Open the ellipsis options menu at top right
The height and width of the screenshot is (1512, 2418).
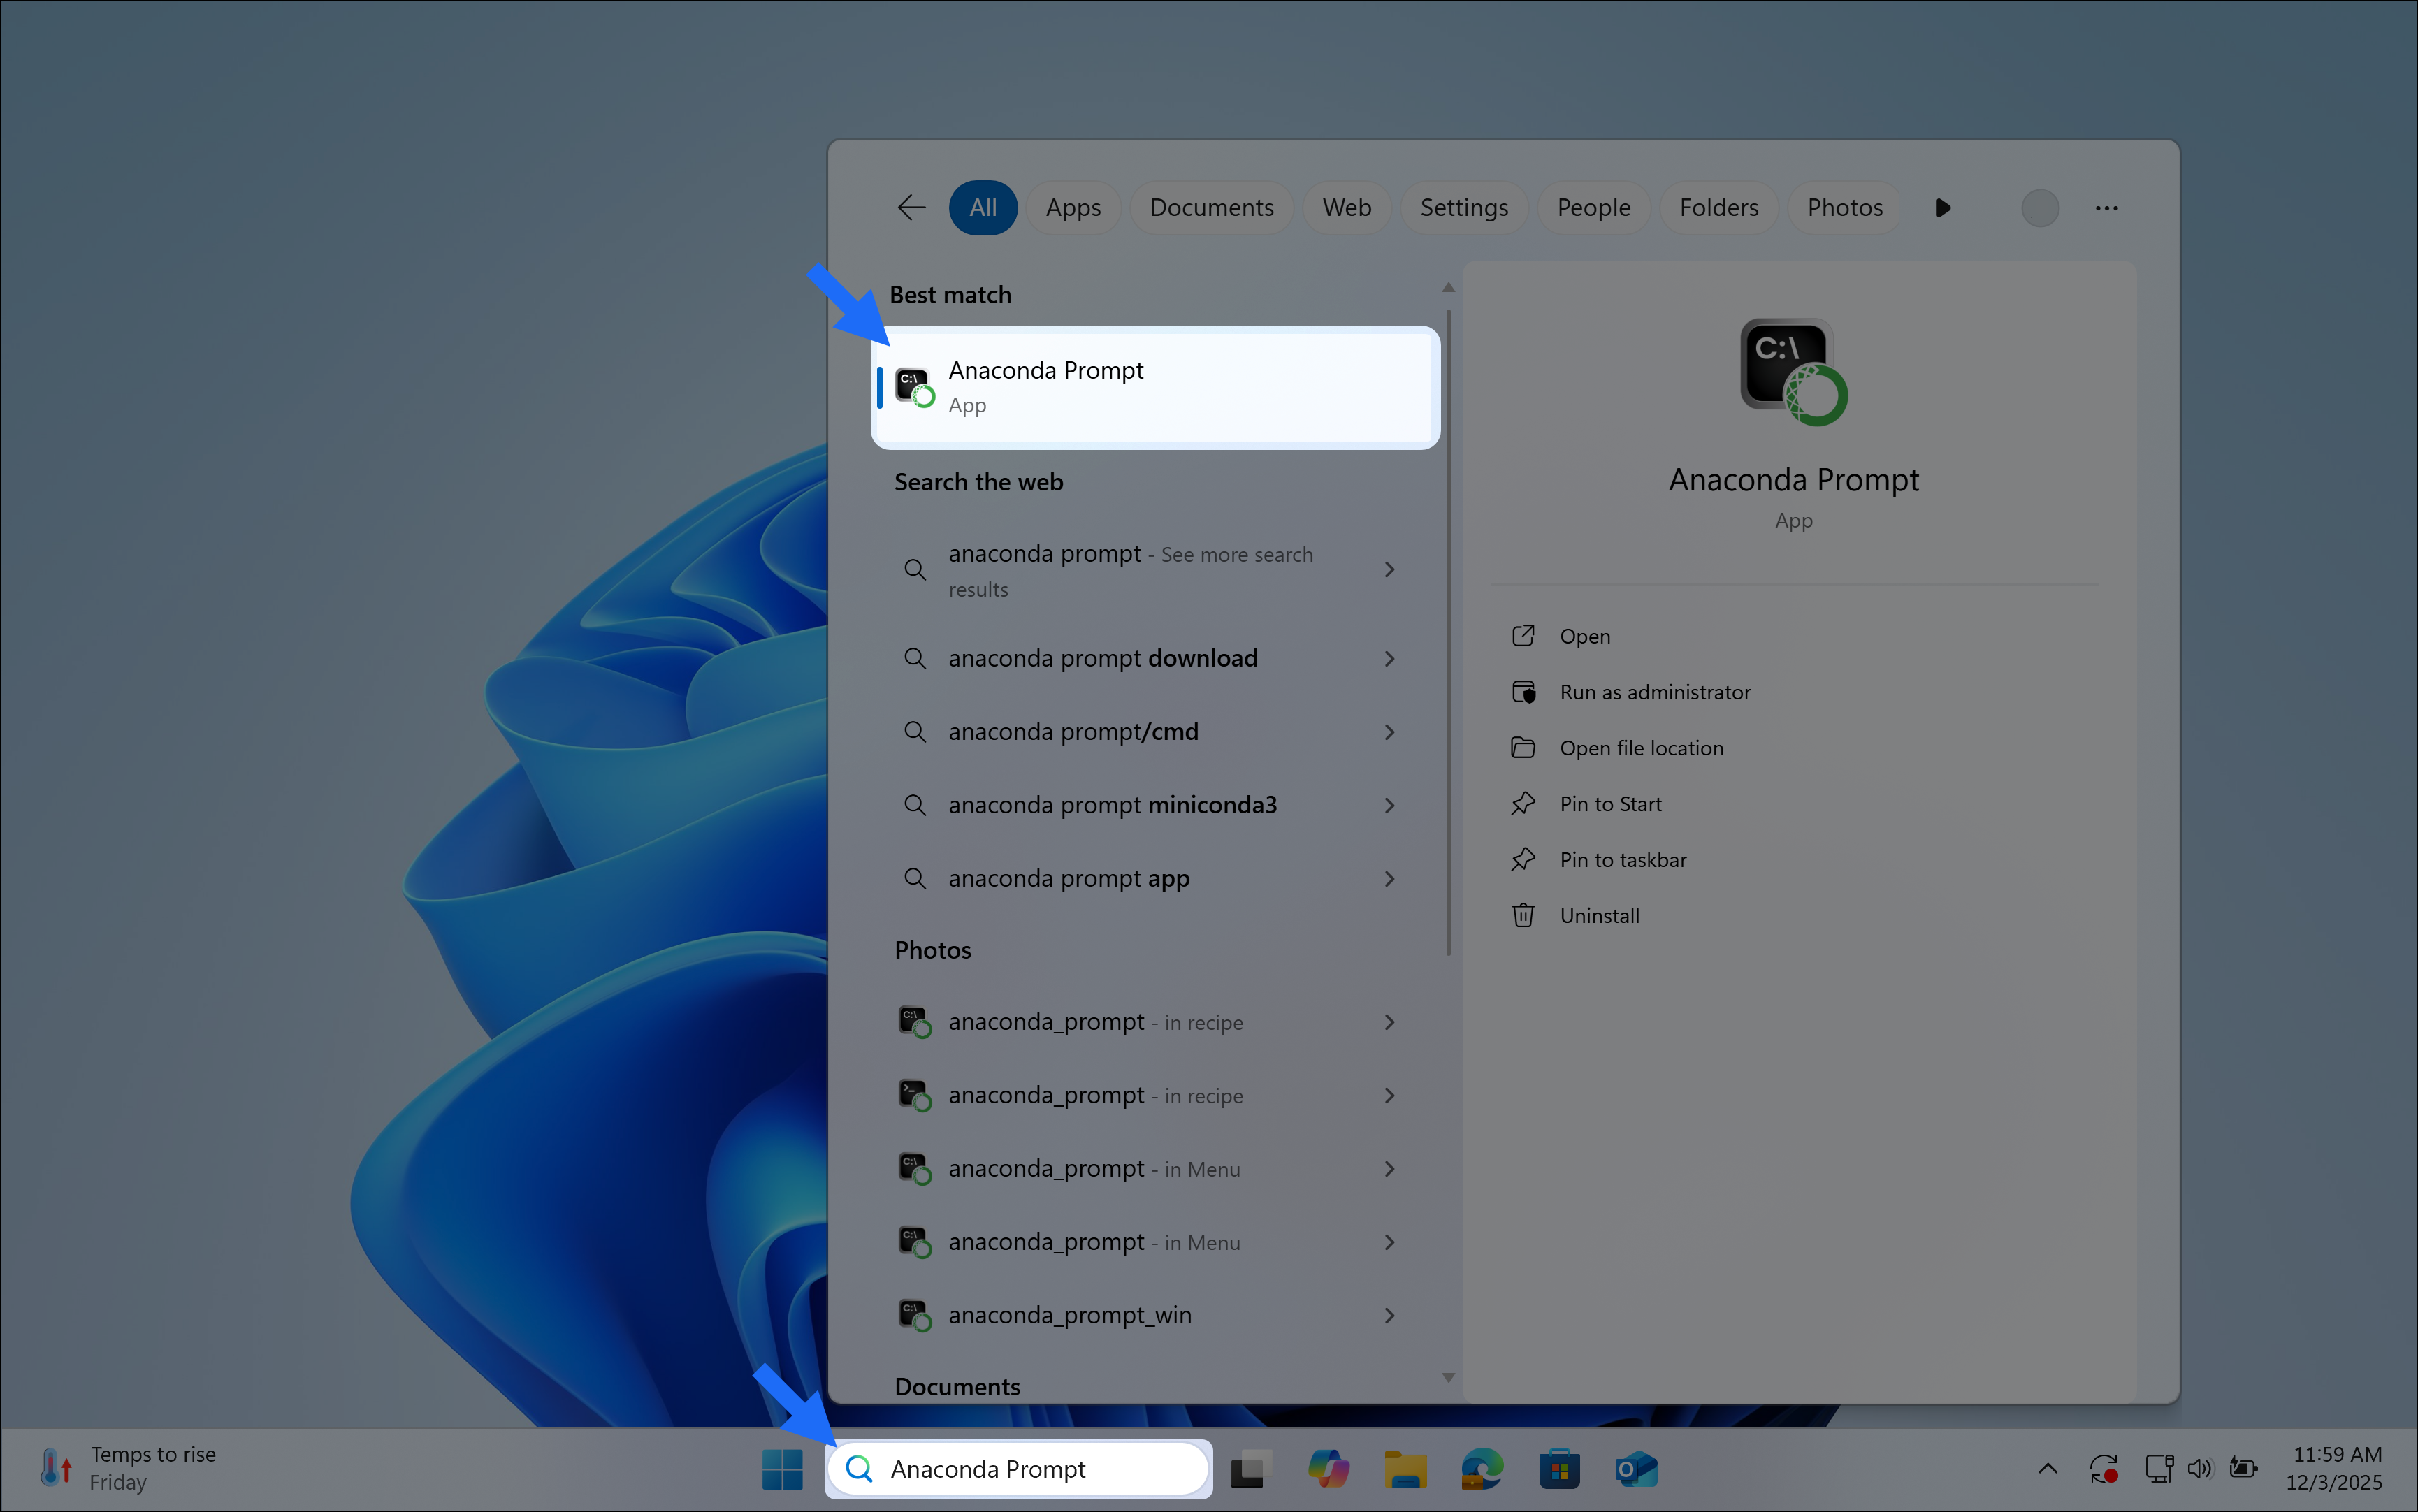click(2106, 207)
